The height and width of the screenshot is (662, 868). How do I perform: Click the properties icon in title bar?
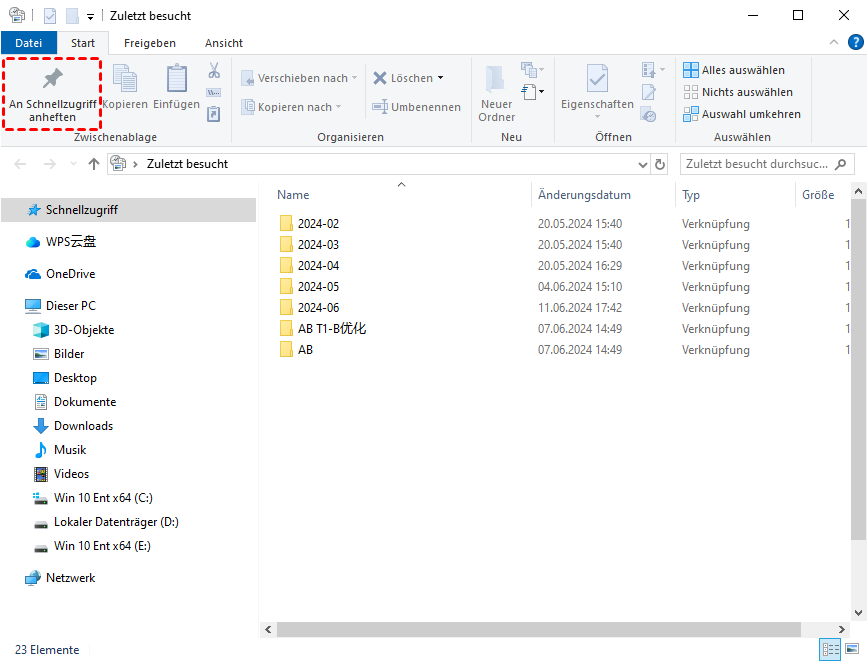[x=50, y=16]
